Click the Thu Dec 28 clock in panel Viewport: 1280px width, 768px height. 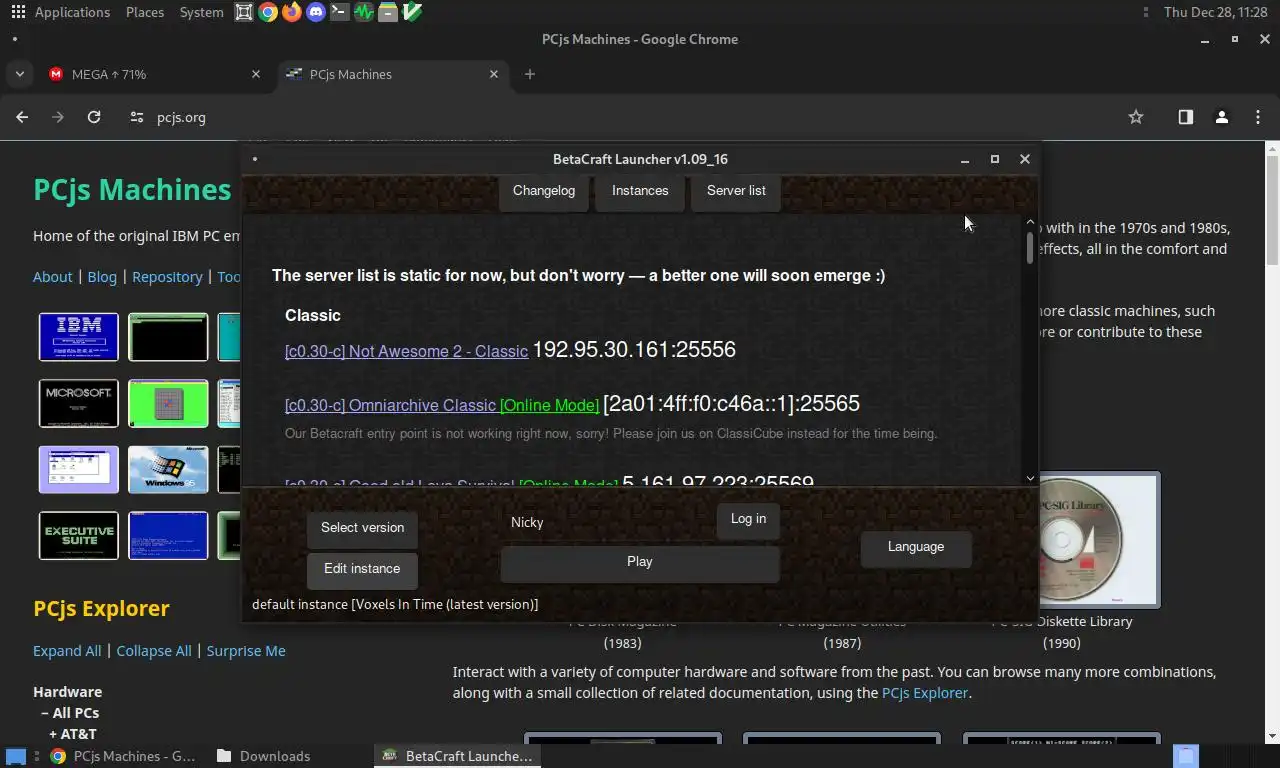(1216, 12)
